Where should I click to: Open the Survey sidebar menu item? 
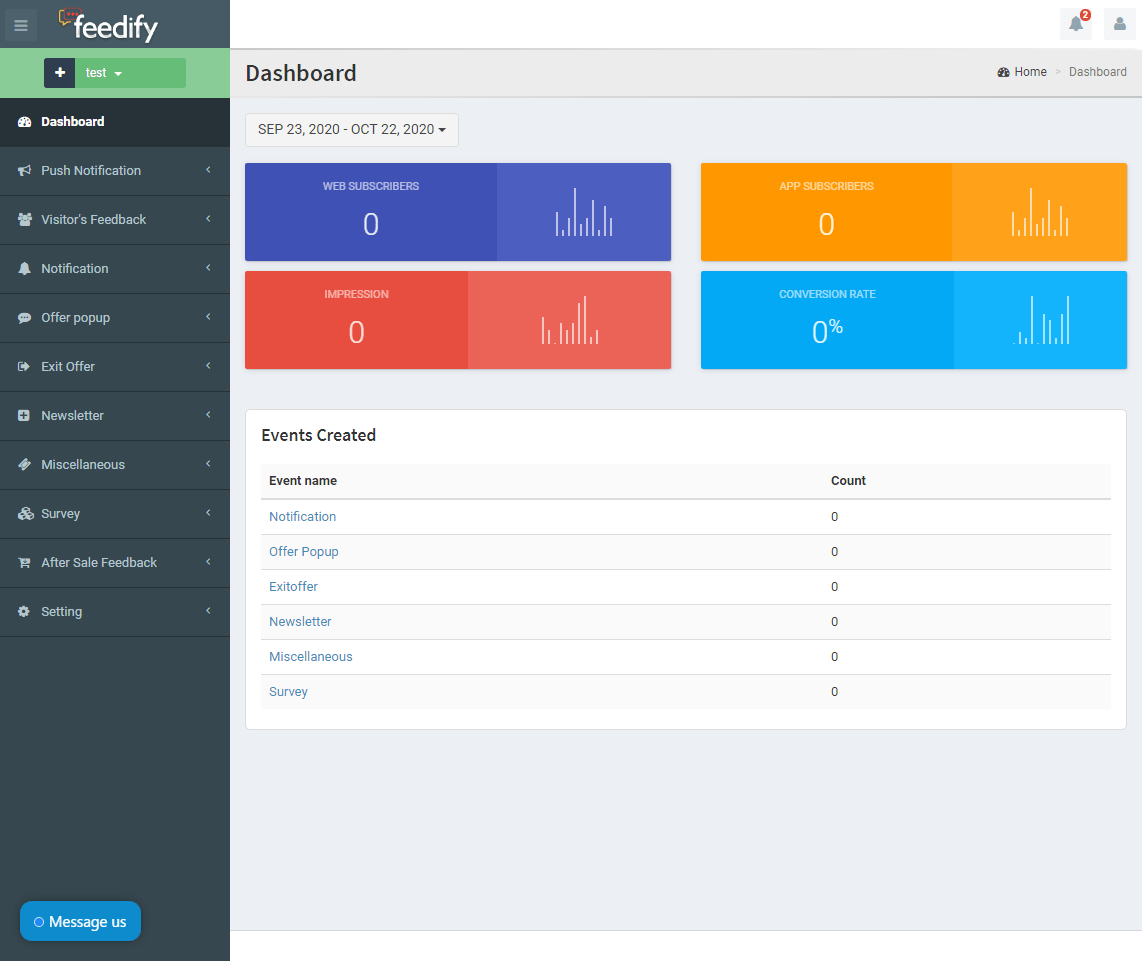61,514
